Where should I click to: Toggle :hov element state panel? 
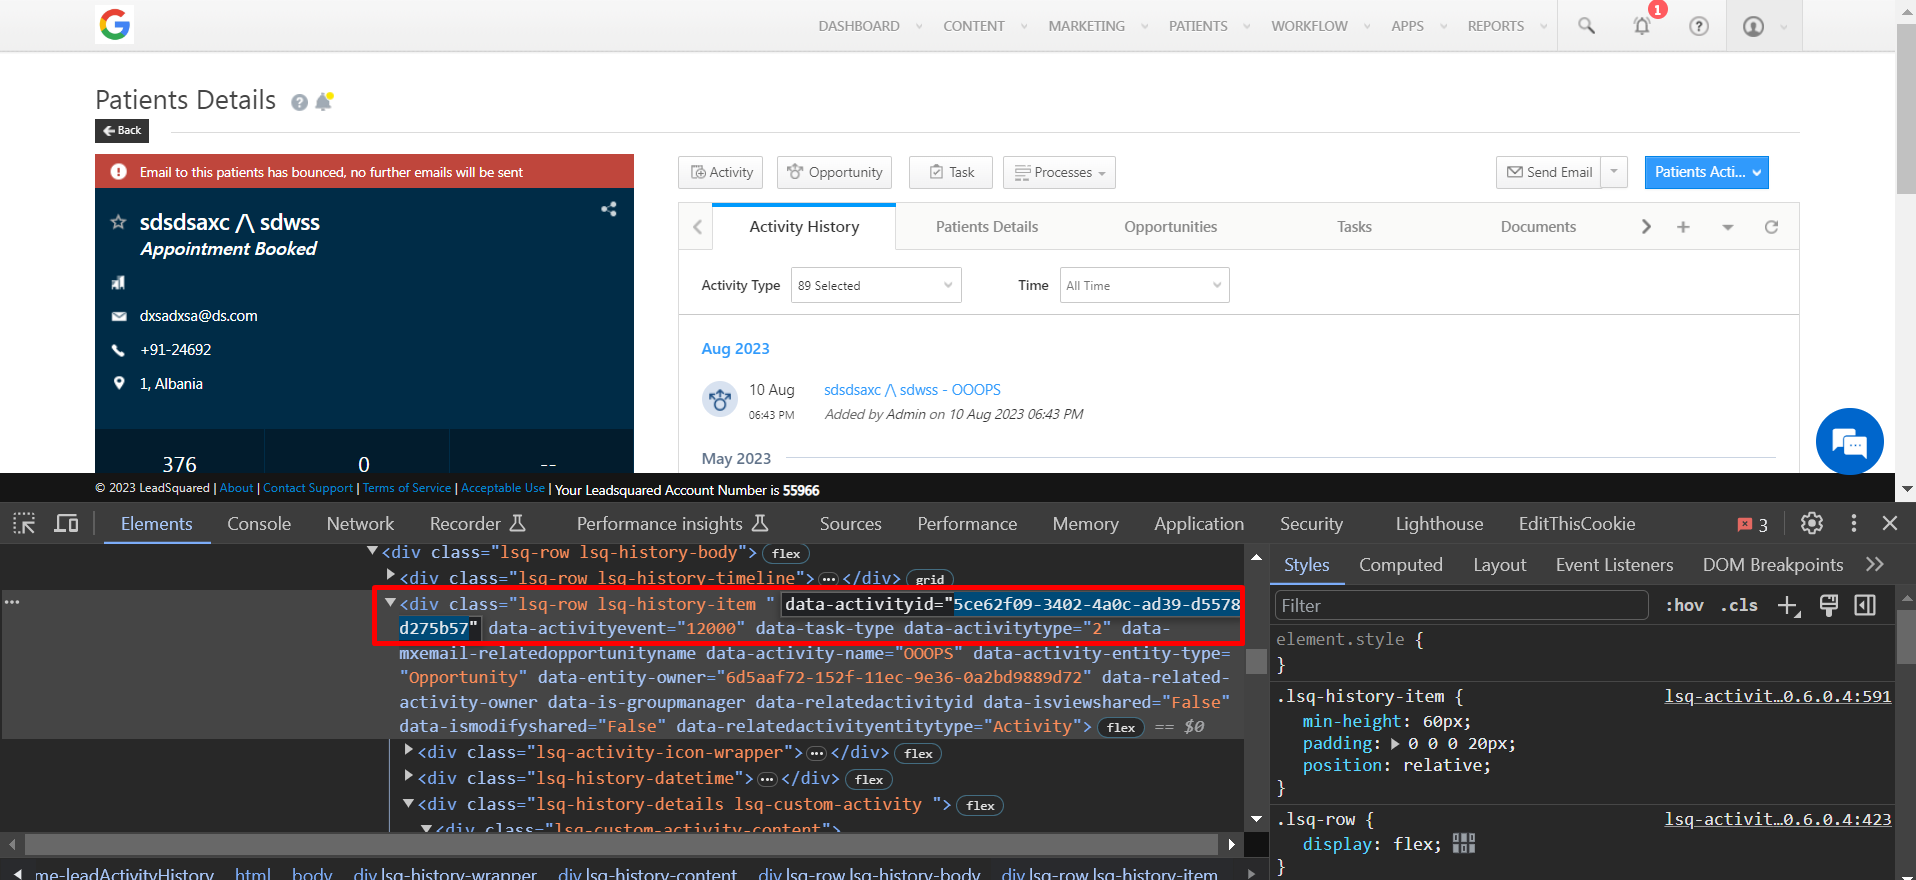click(1684, 605)
